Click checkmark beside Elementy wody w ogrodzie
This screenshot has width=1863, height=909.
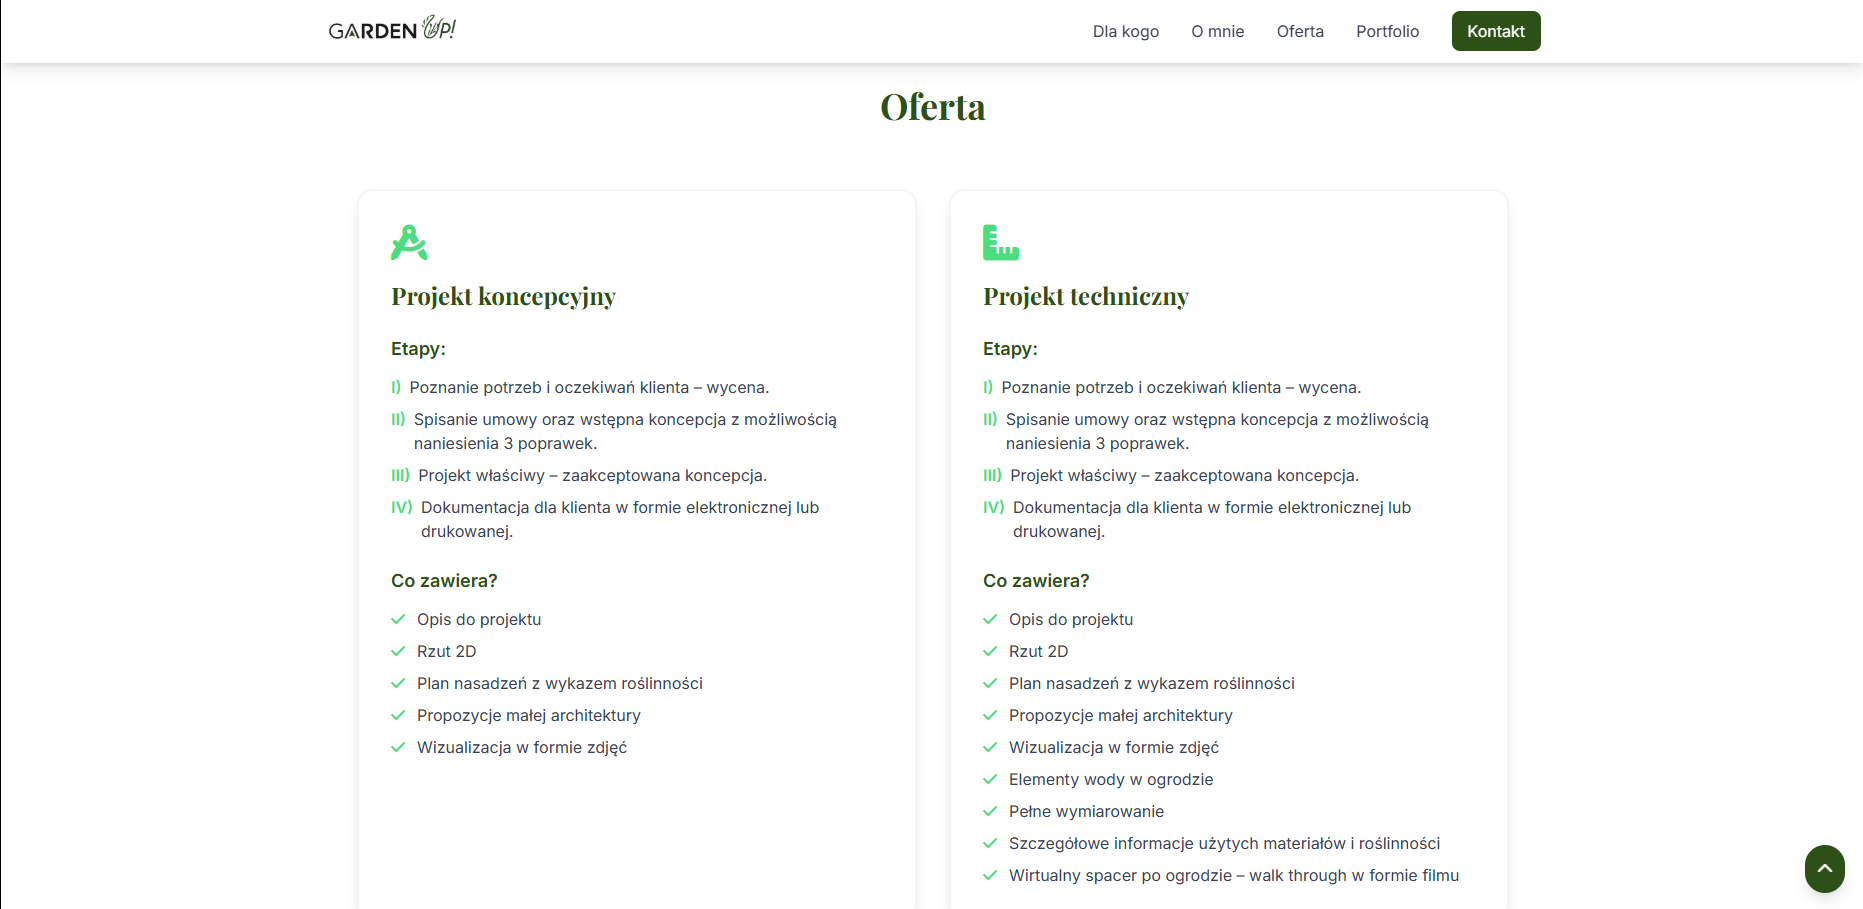click(x=990, y=780)
